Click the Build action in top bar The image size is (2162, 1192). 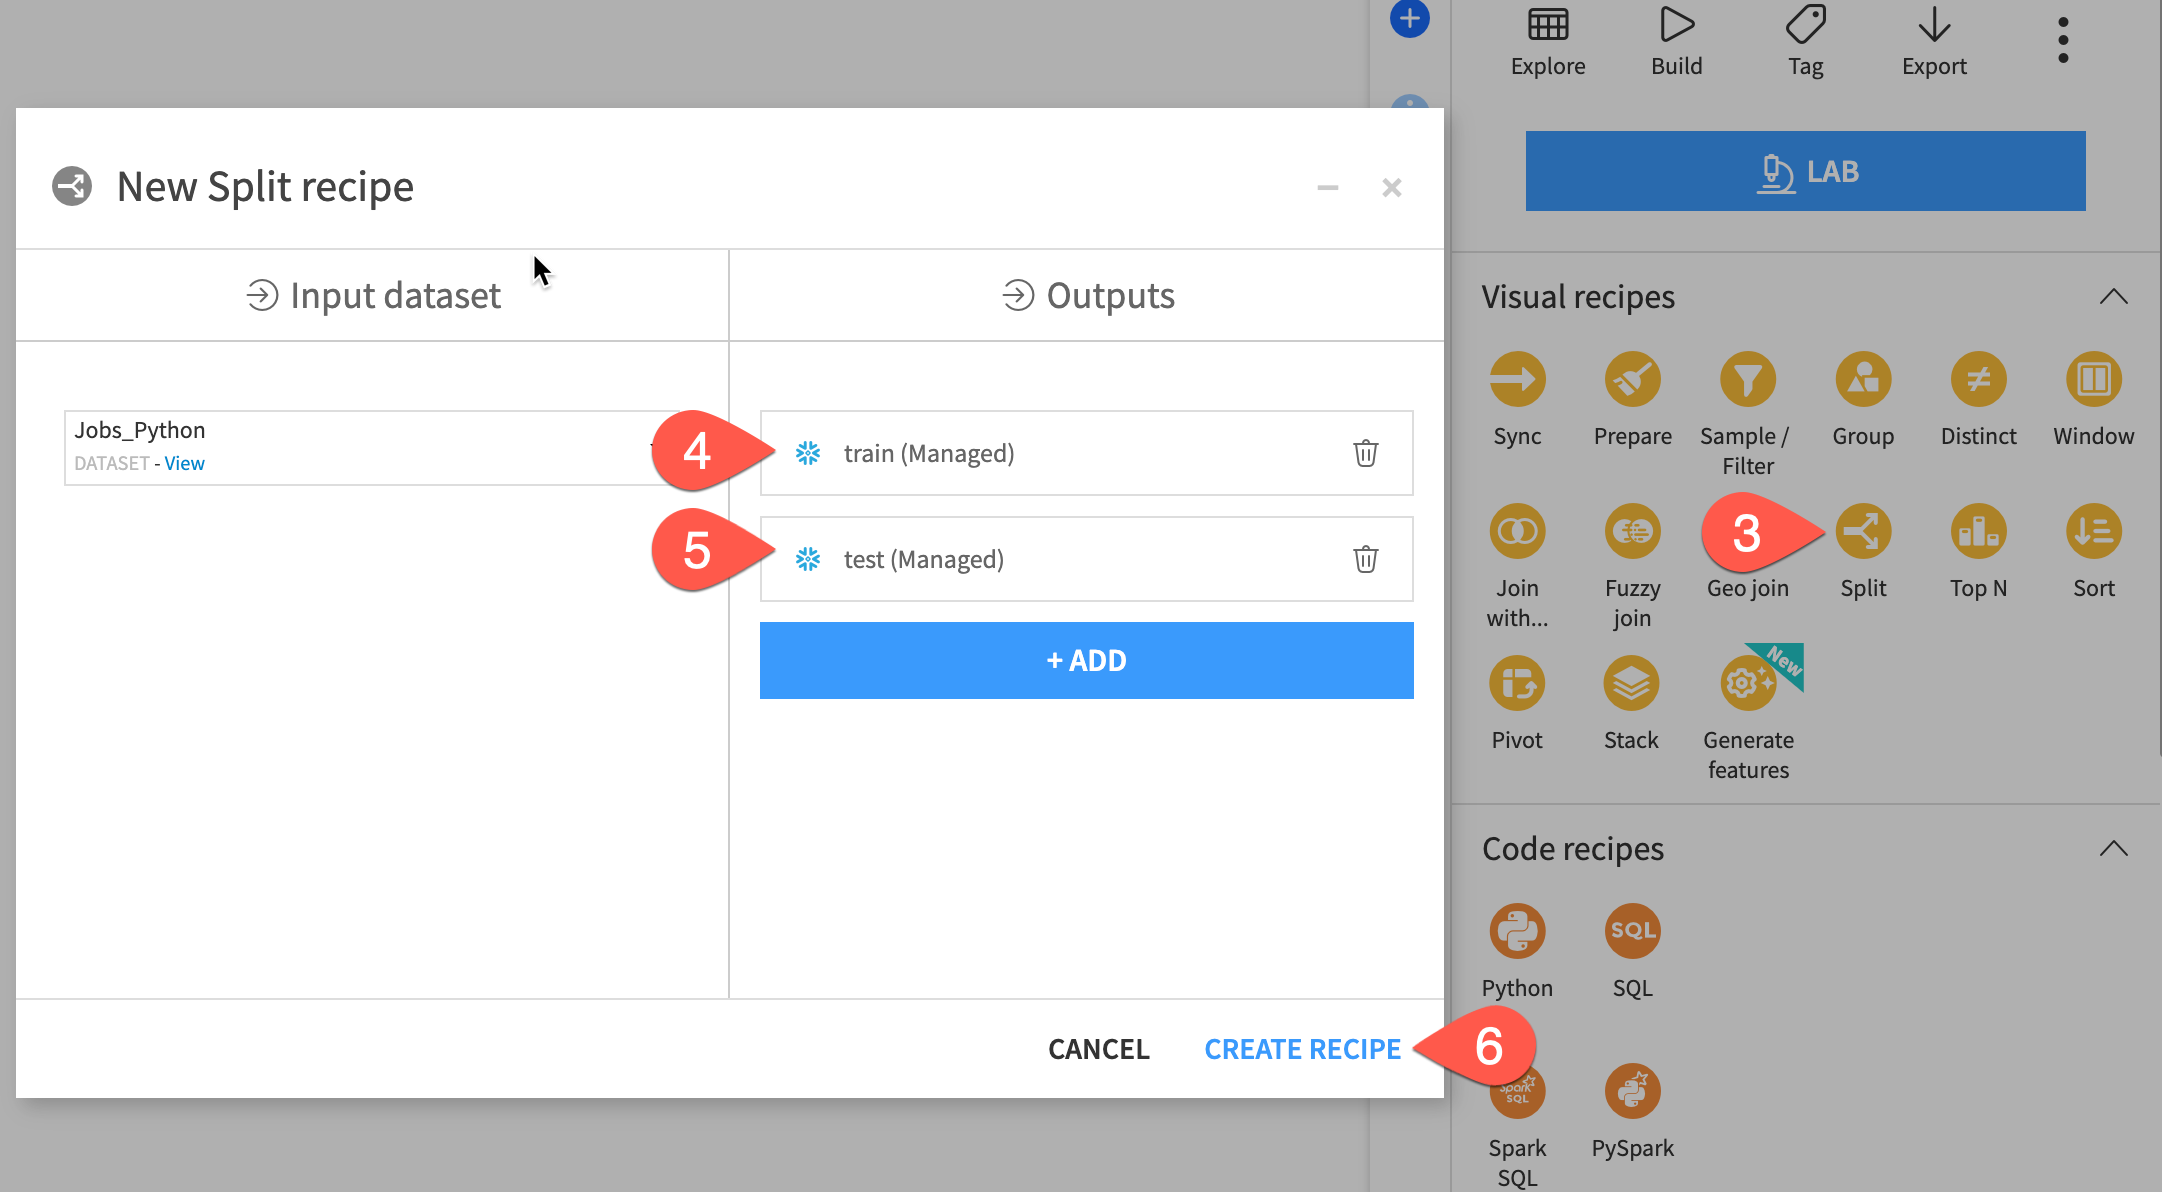[1676, 40]
